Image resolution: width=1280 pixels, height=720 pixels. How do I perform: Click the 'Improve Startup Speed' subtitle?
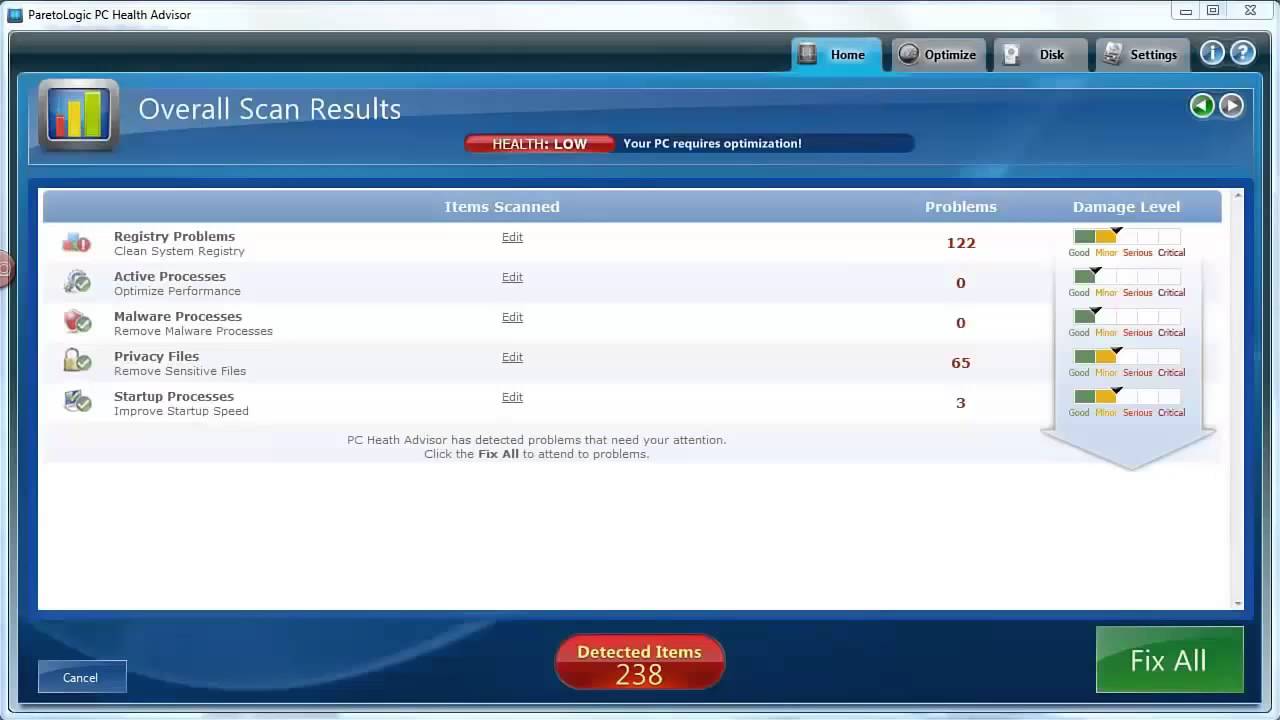pos(181,411)
